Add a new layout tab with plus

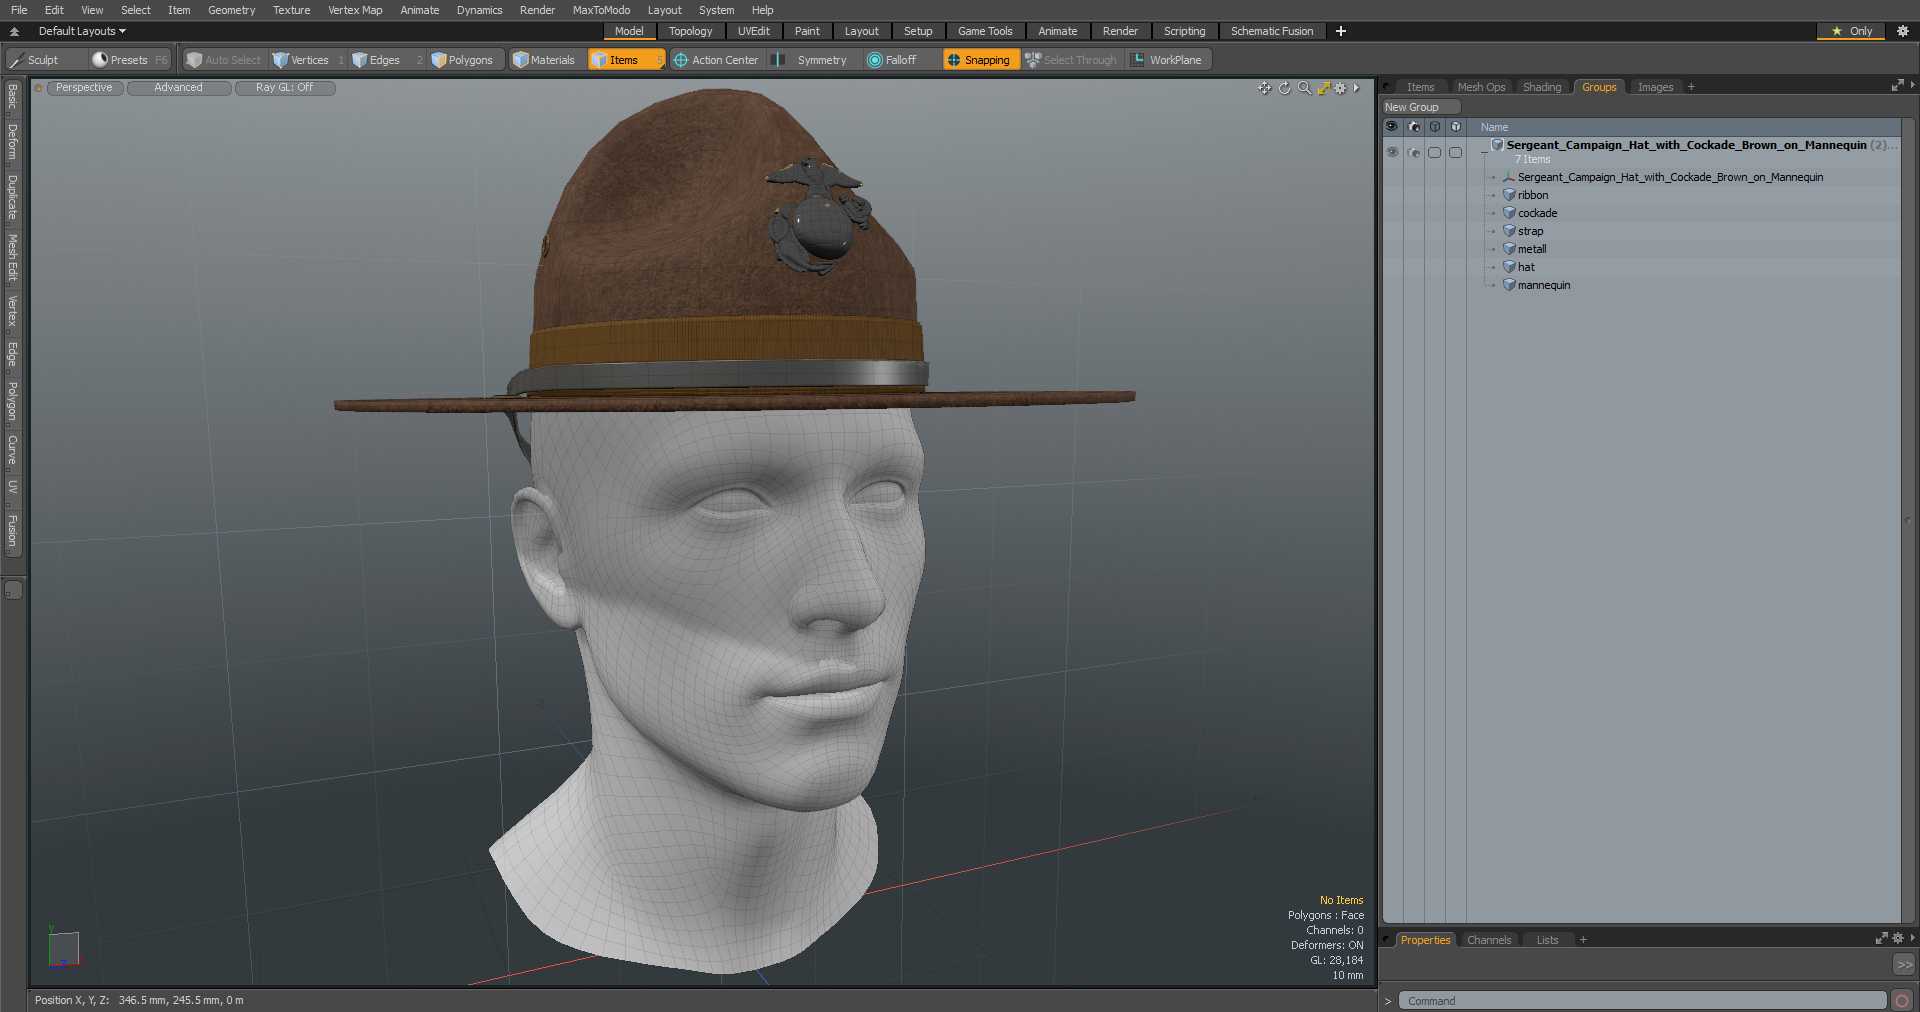[x=1341, y=31]
